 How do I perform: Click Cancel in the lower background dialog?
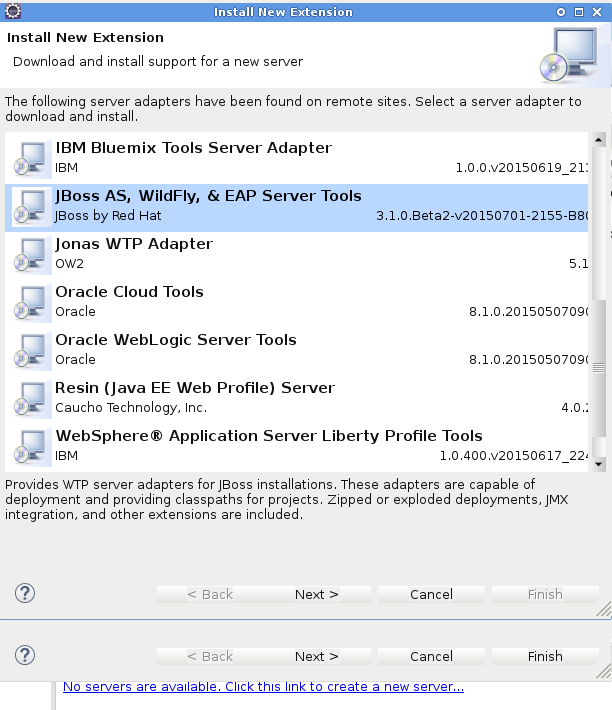pyautogui.click(x=431, y=657)
